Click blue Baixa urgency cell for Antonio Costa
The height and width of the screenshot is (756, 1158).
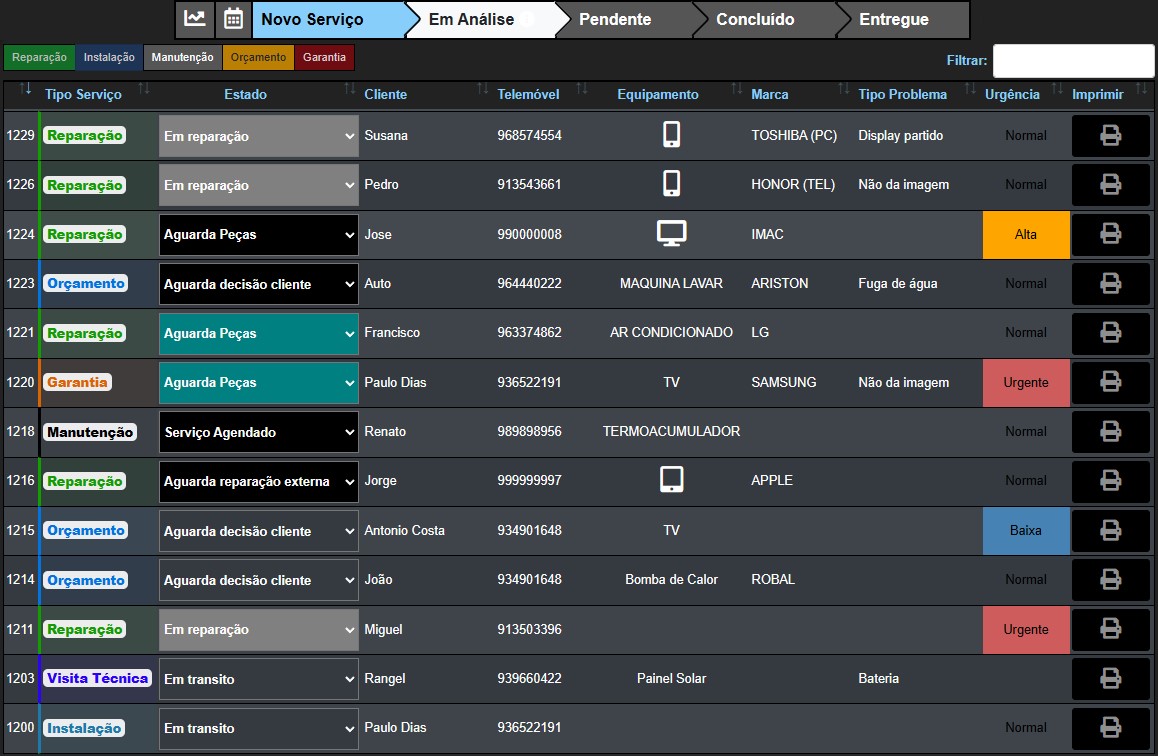[1026, 531]
